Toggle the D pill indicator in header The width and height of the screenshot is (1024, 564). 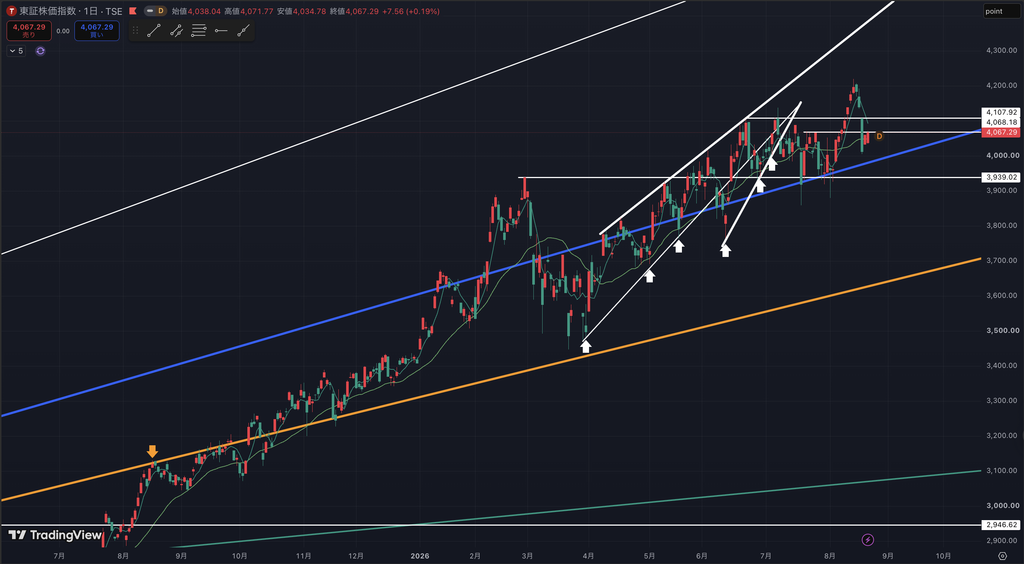coord(157,11)
